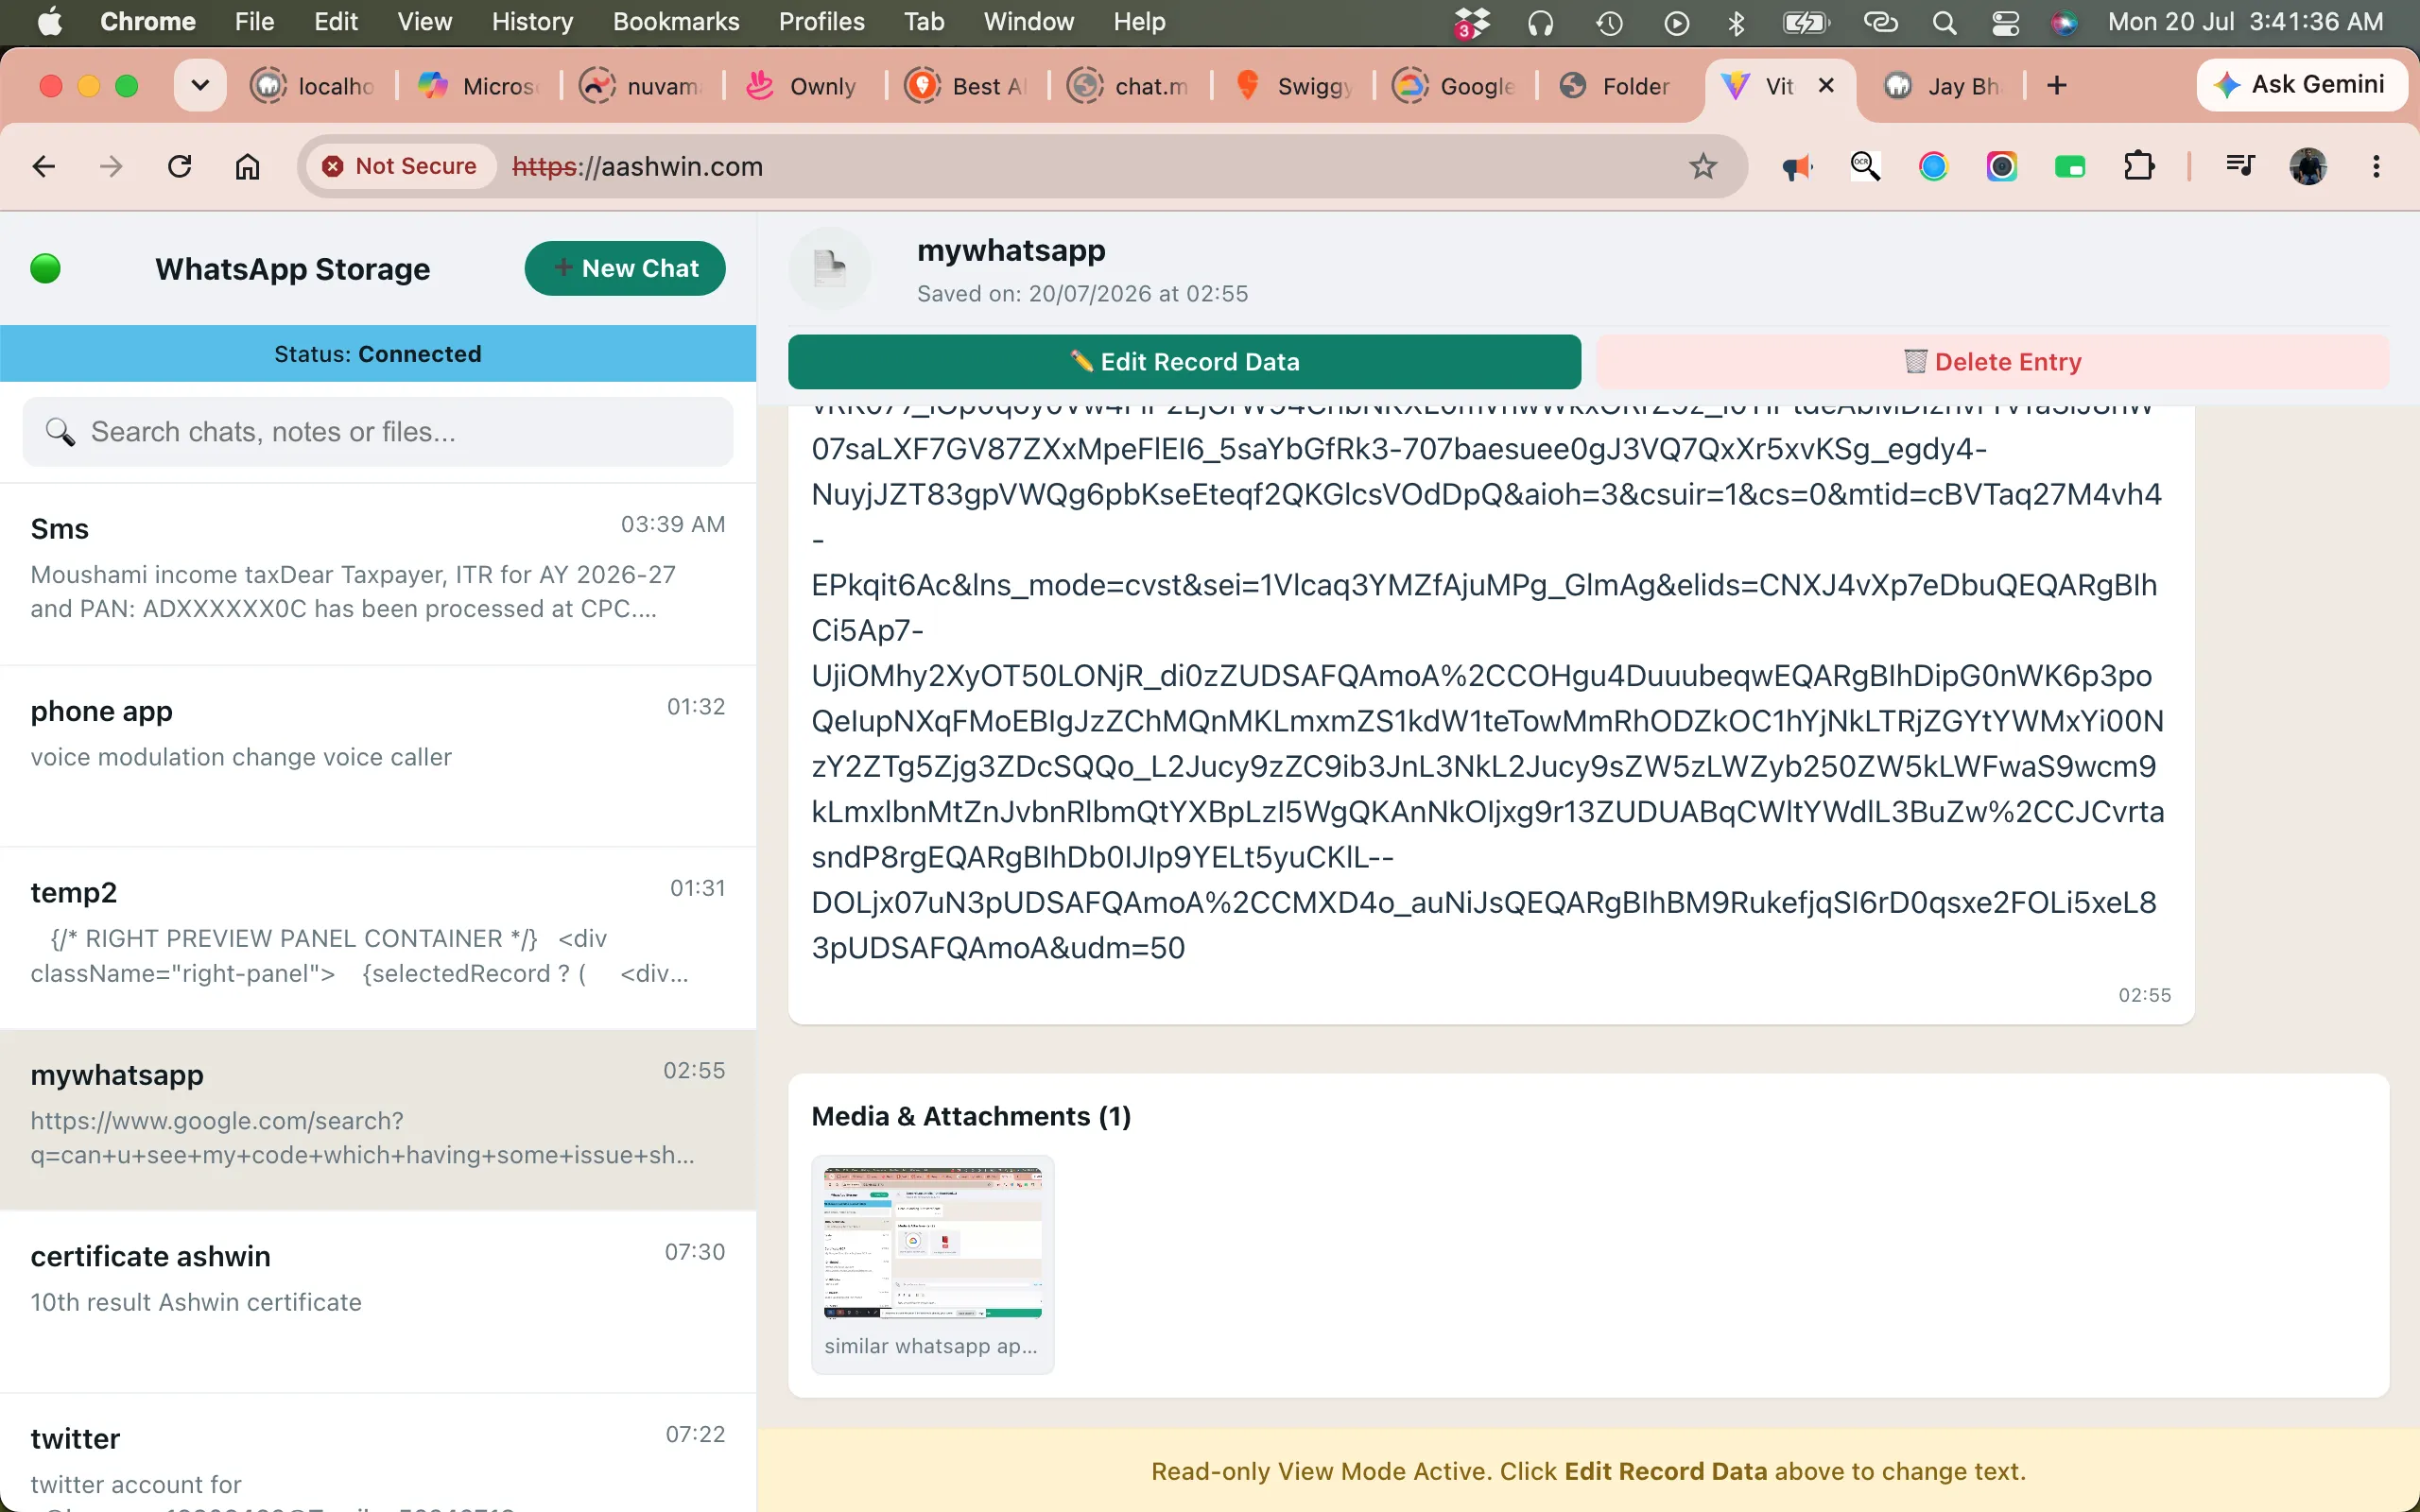Open the Chrome profile avatar
The height and width of the screenshot is (1512, 2420).
pos(2308,166)
